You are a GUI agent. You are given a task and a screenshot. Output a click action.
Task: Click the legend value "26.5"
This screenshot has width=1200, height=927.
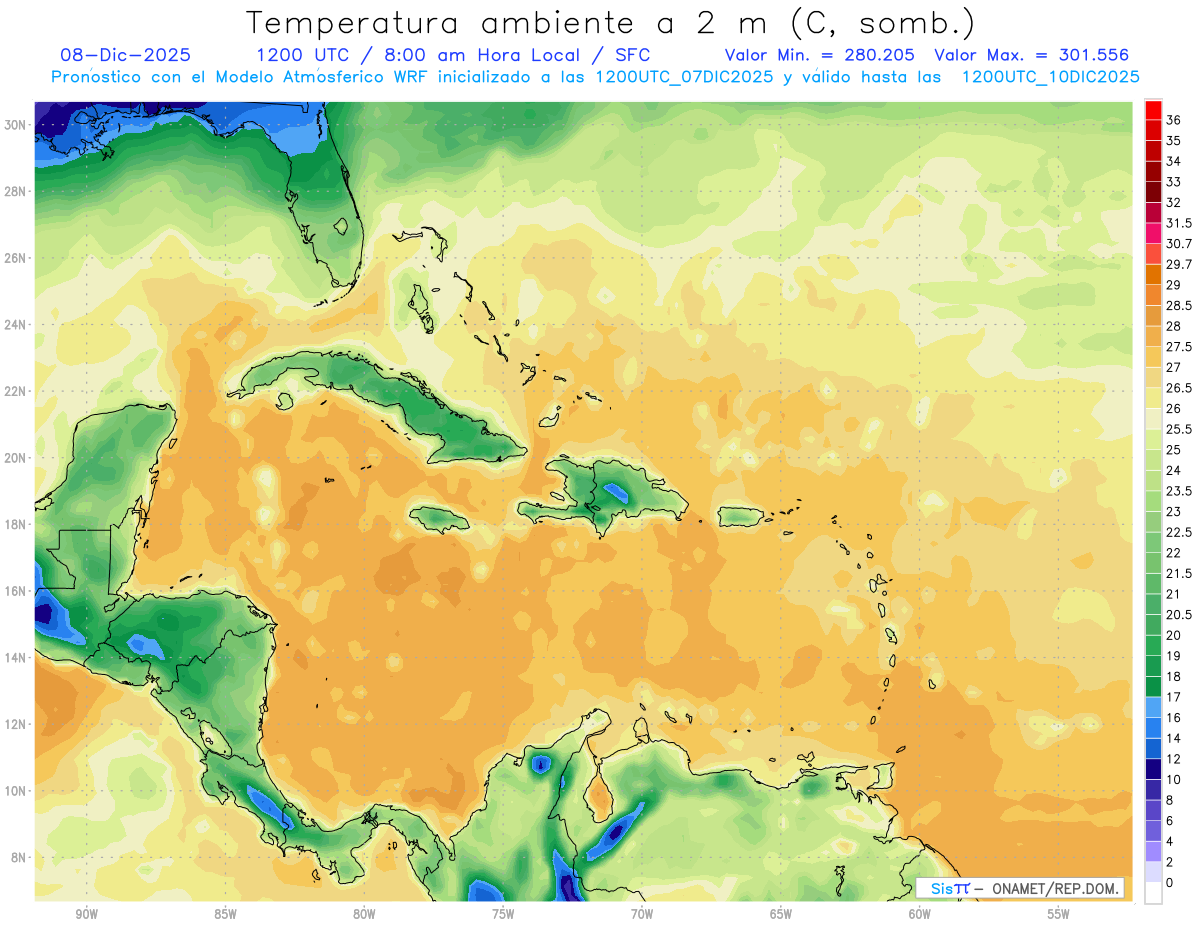pos(1178,388)
